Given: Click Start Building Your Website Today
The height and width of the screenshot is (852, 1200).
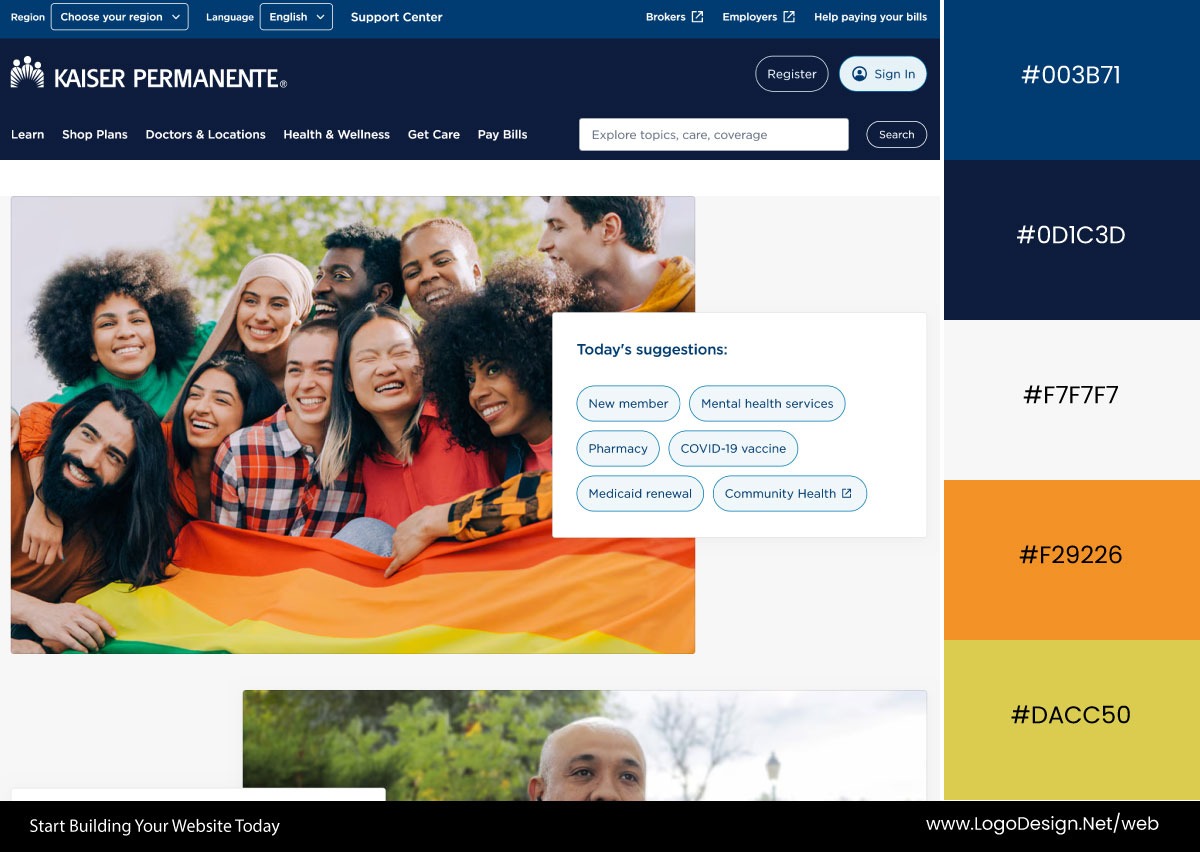Looking at the screenshot, I should [155, 826].
